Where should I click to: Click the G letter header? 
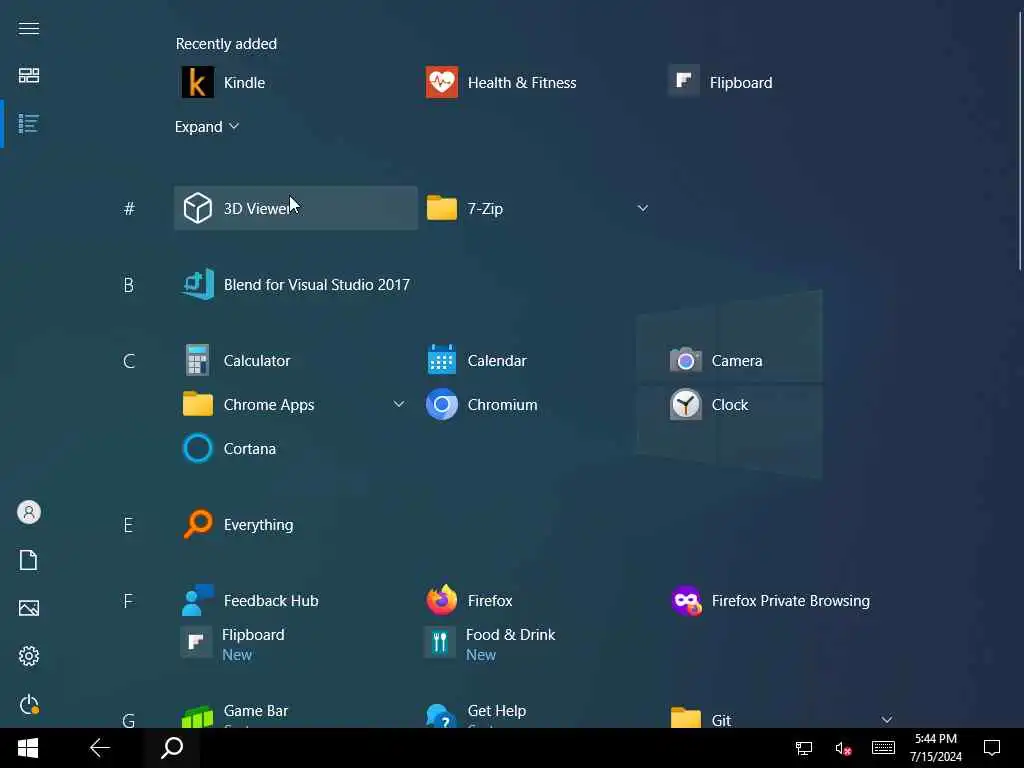[129, 720]
